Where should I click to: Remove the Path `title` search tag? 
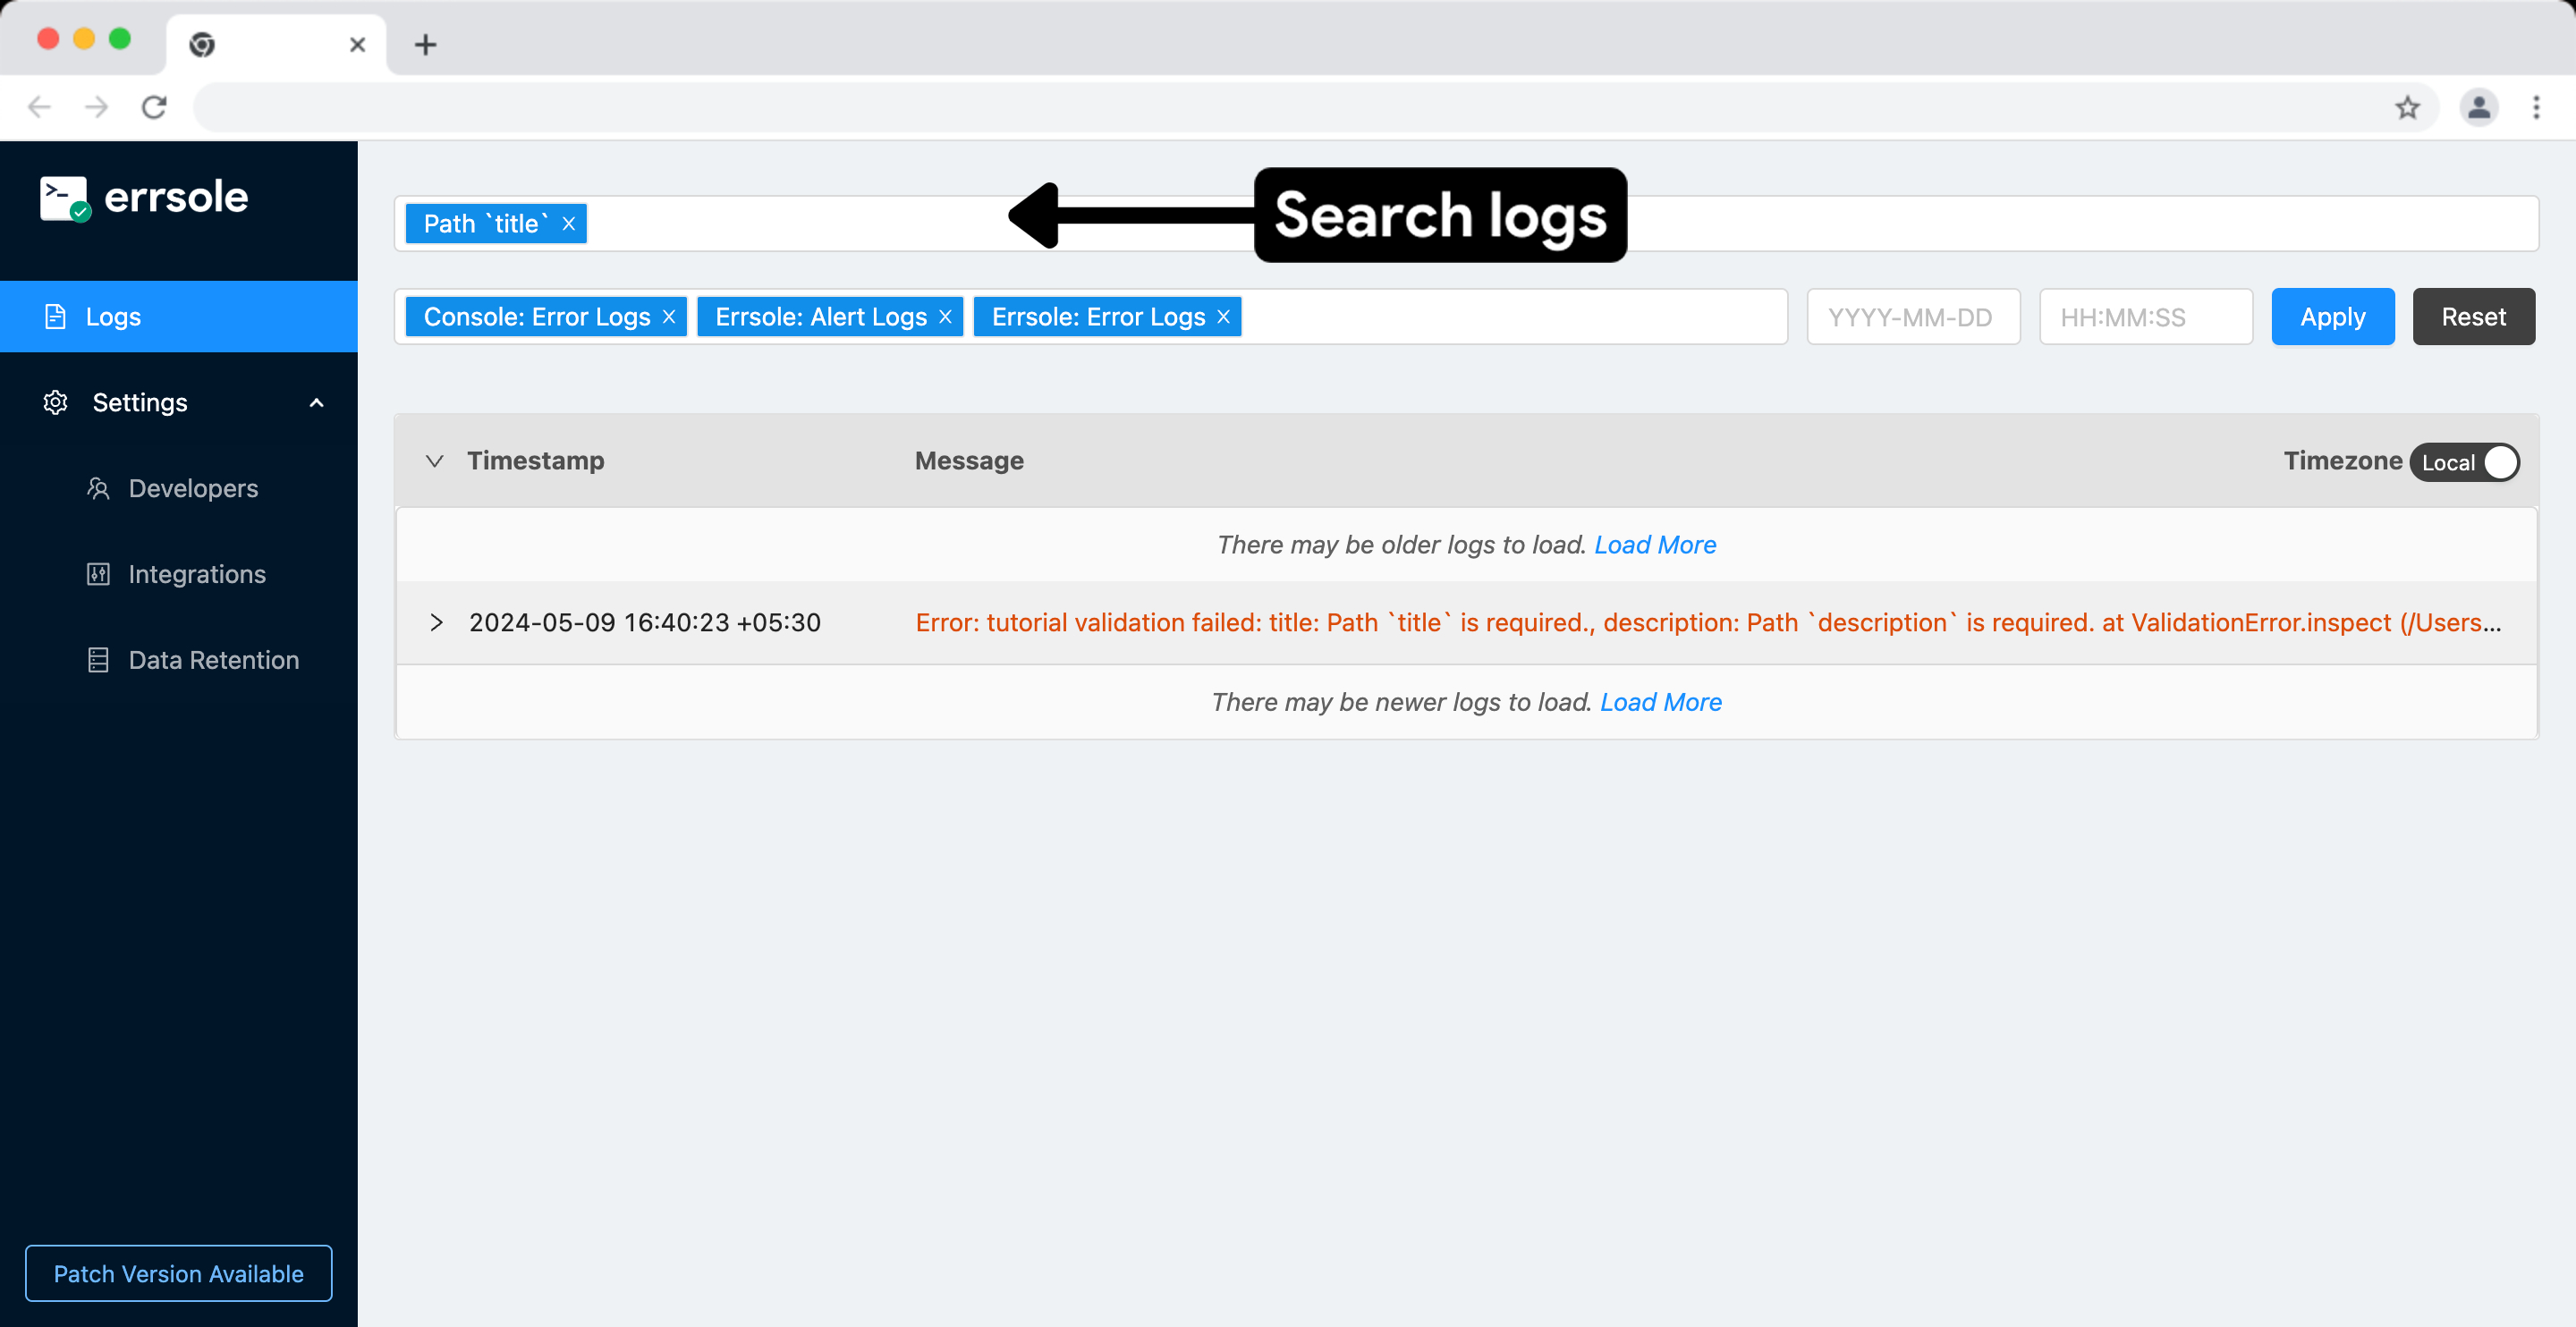point(568,224)
